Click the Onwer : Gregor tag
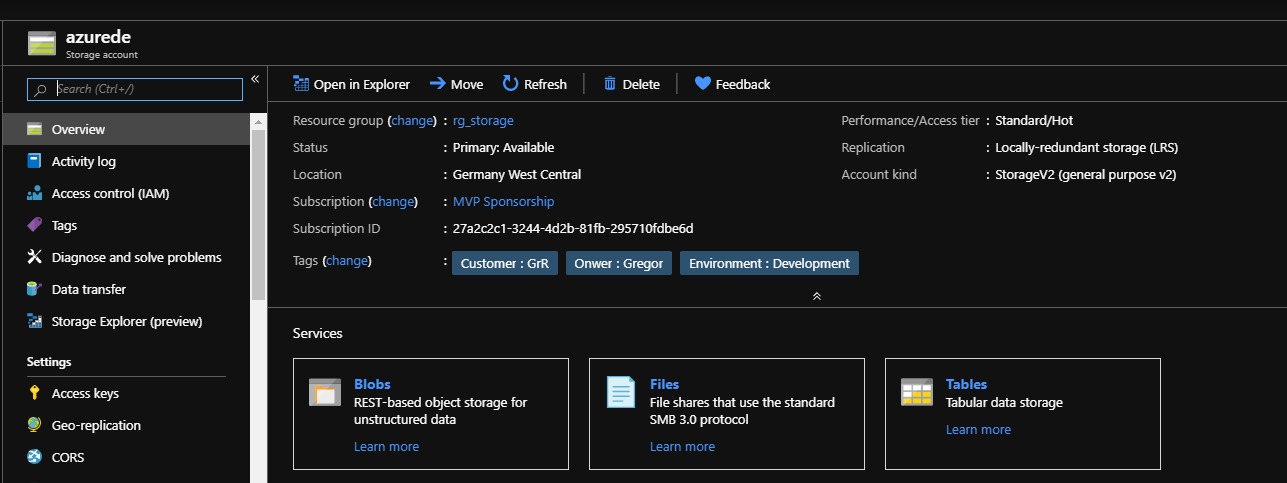The image size is (1287, 483). click(619, 264)
